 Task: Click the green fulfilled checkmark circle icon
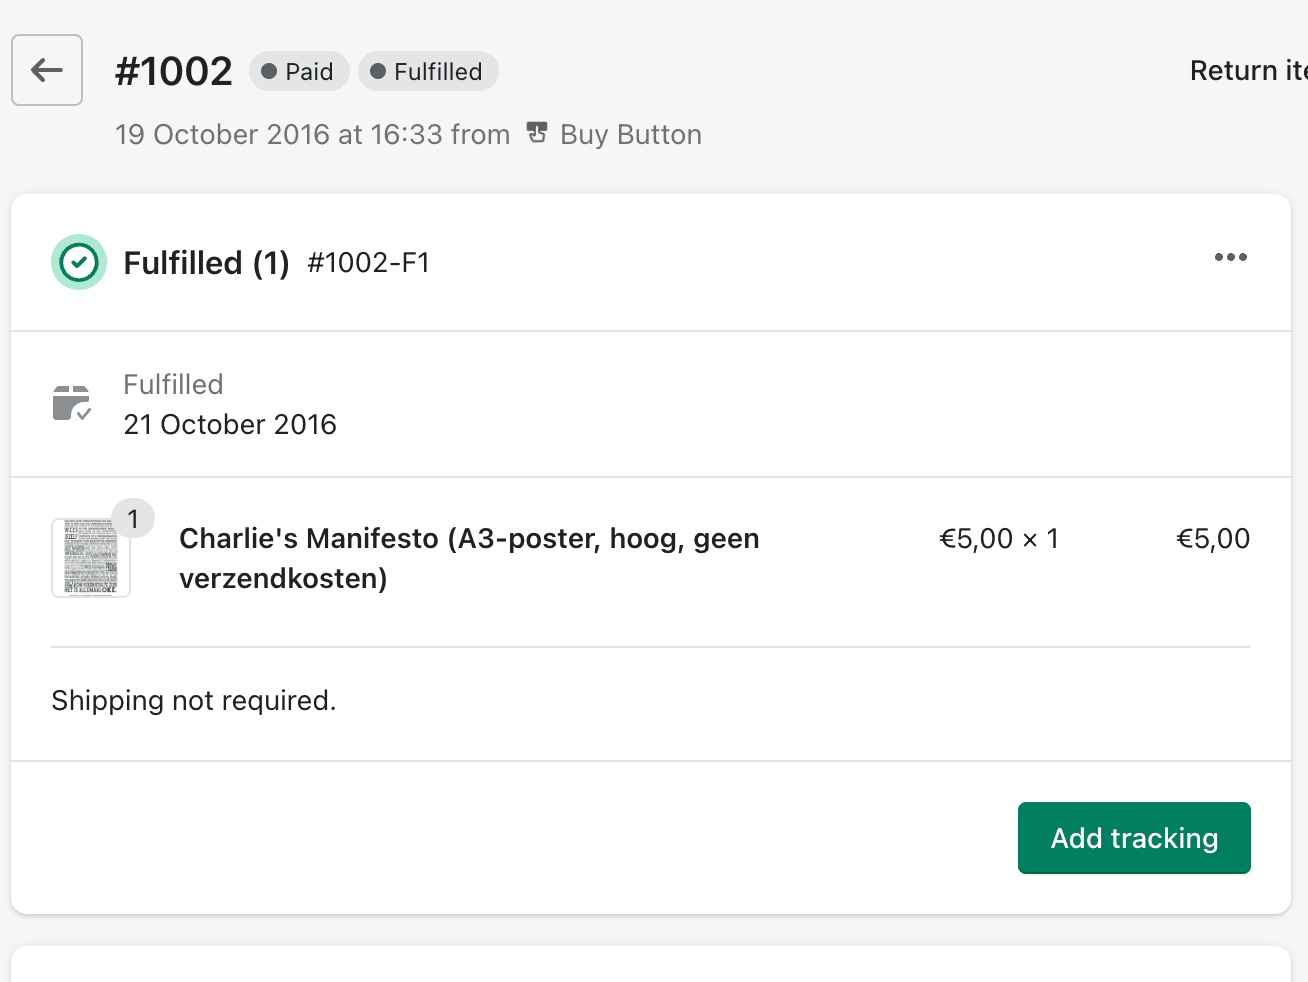tap(79, 262)
